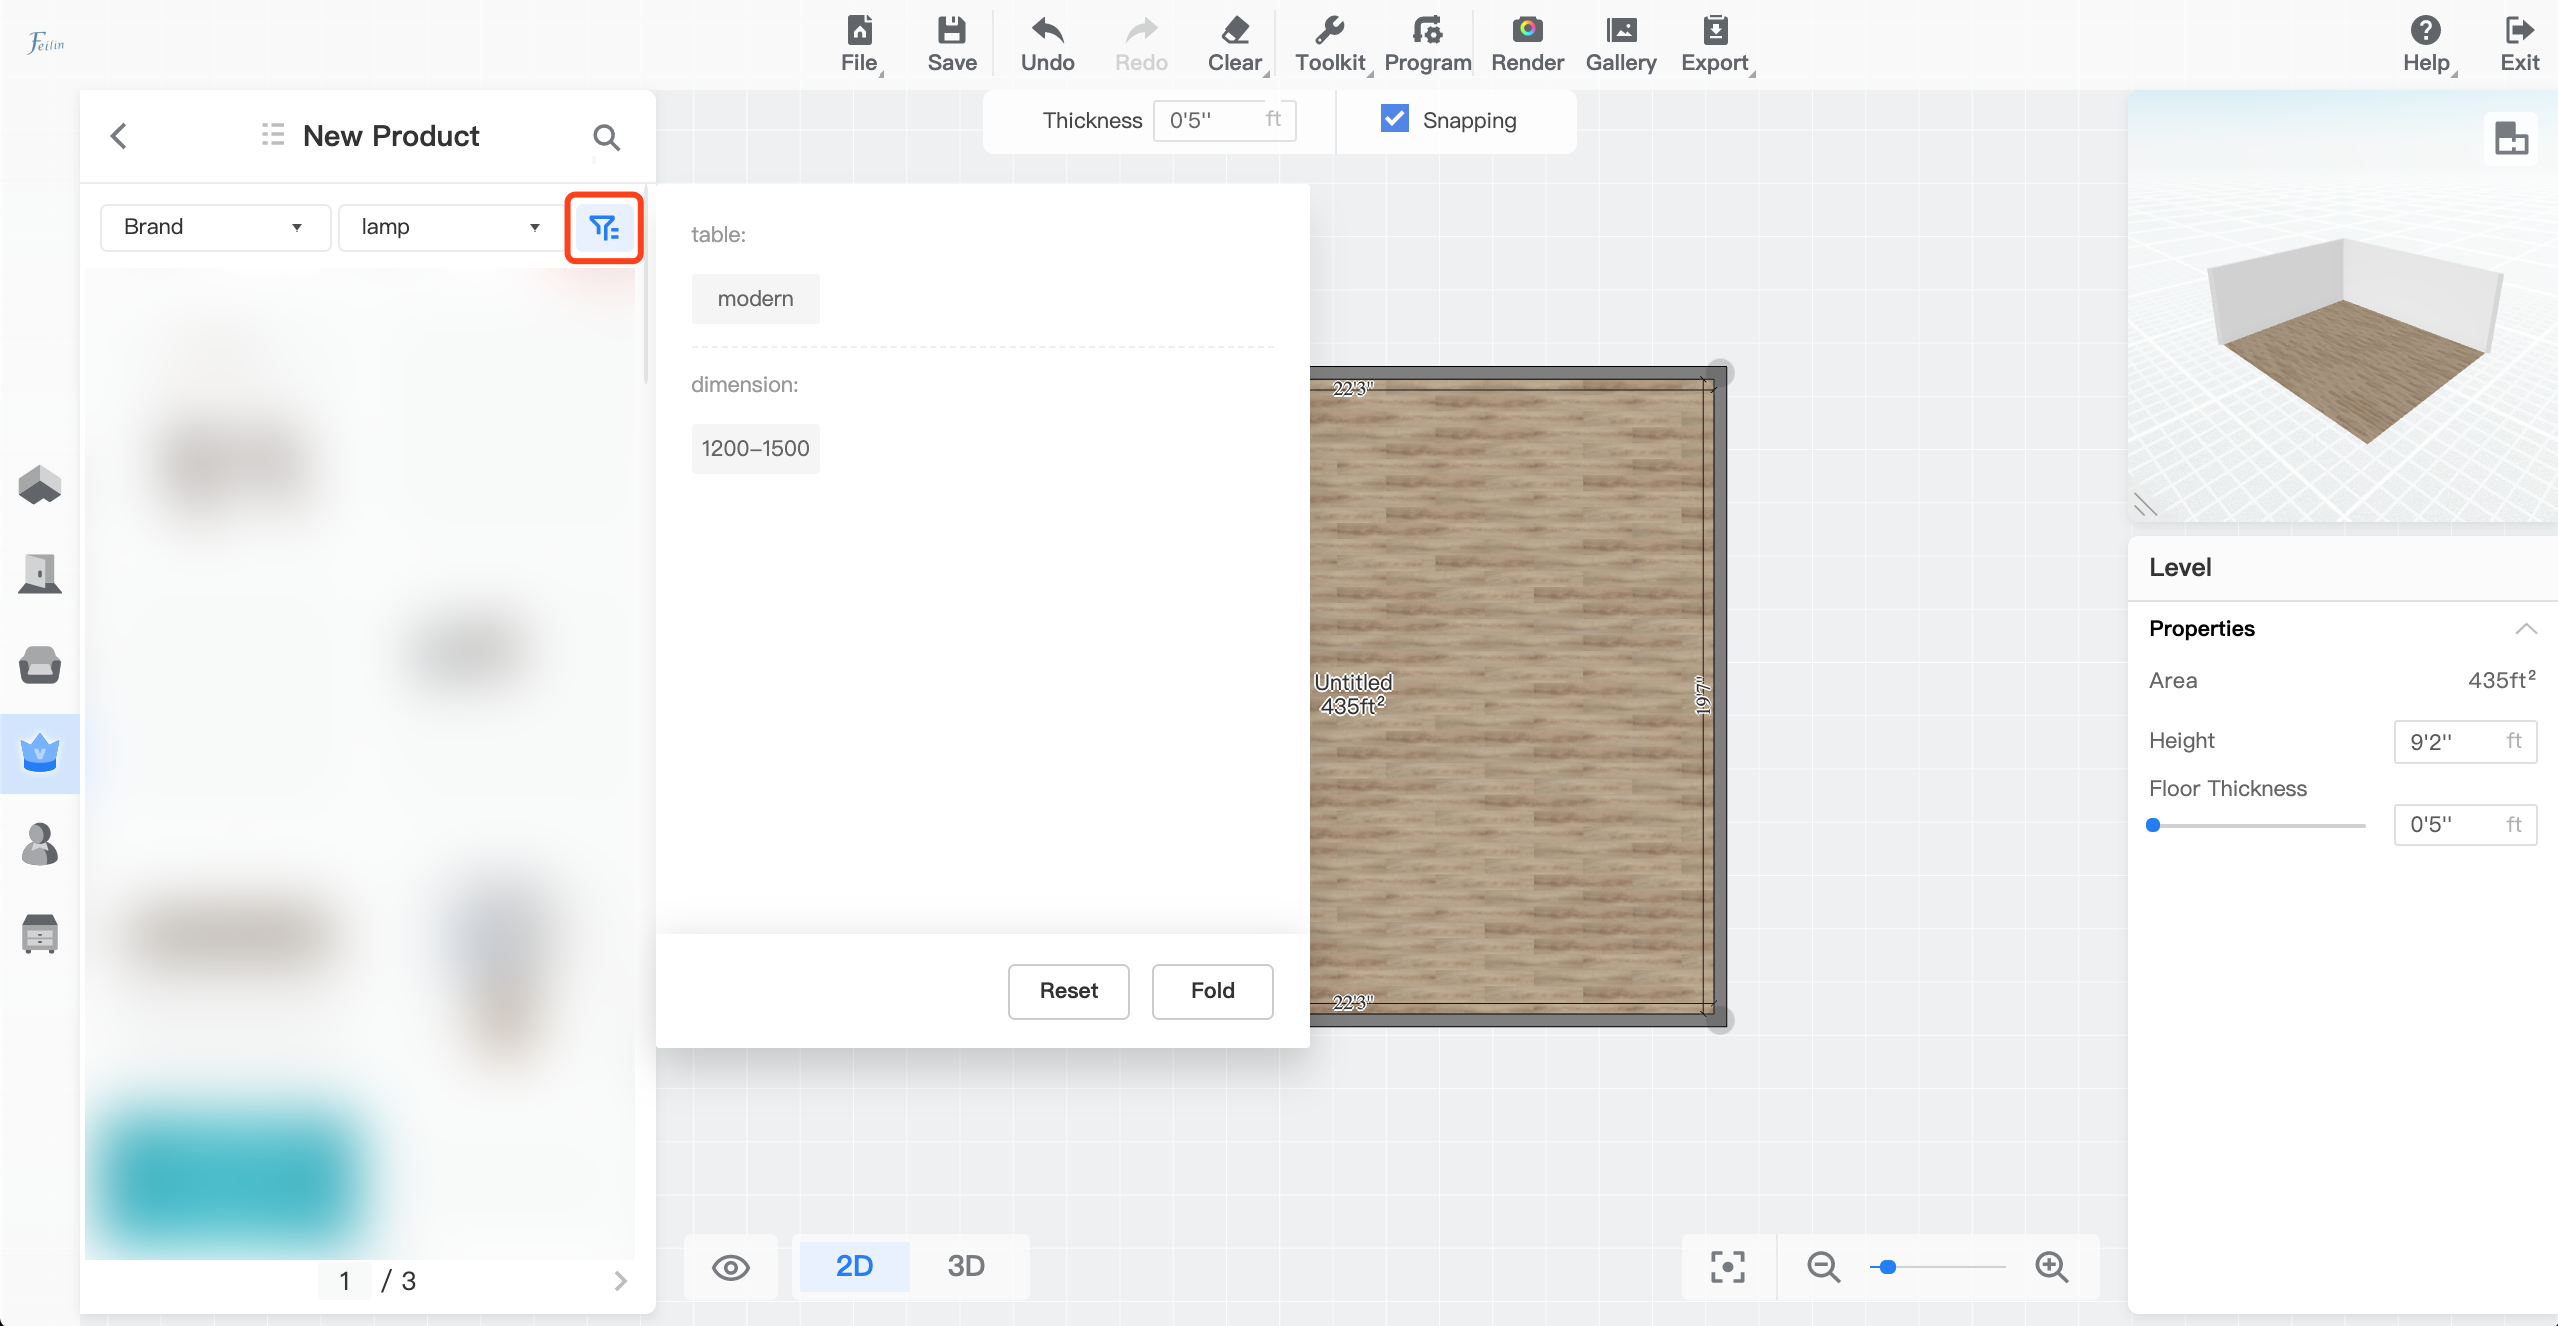
Task: Click the zoom in magnifier icon
Action: [x=2051, y=1267]
